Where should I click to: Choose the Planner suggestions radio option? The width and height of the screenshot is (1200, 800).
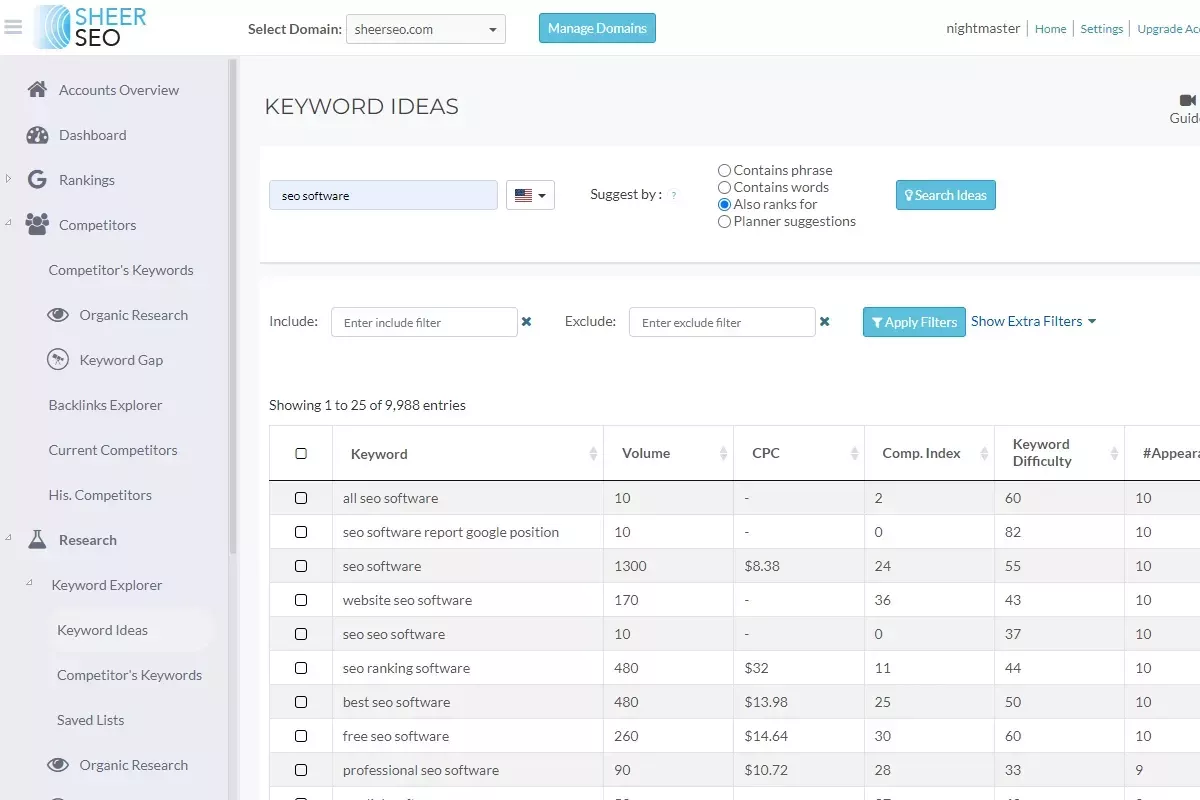tap(724, 221)
